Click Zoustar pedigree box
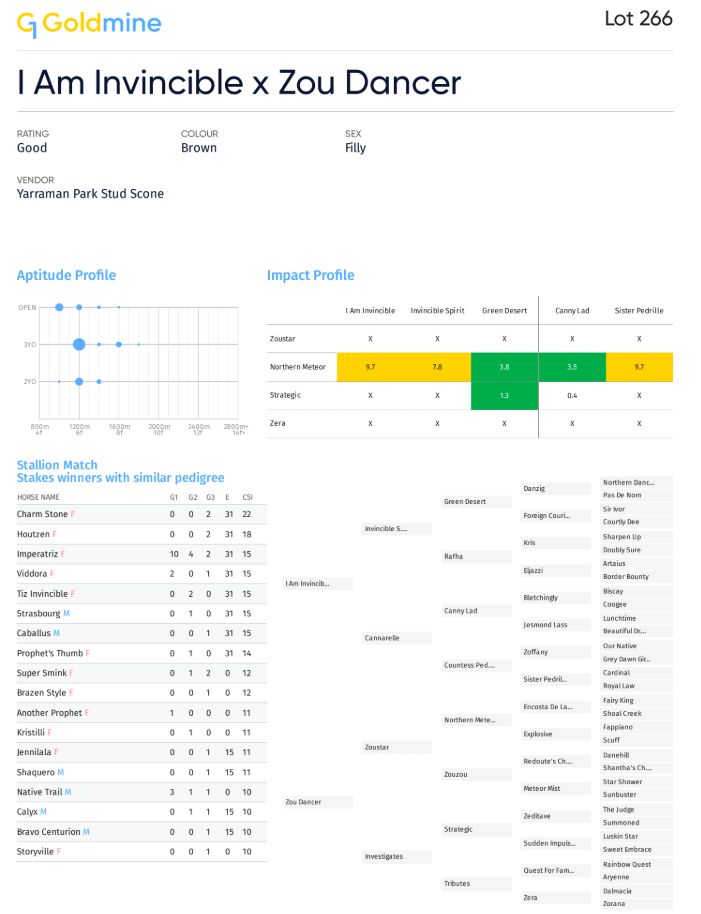This screenshot has width=701, height=914. [397, 747]
